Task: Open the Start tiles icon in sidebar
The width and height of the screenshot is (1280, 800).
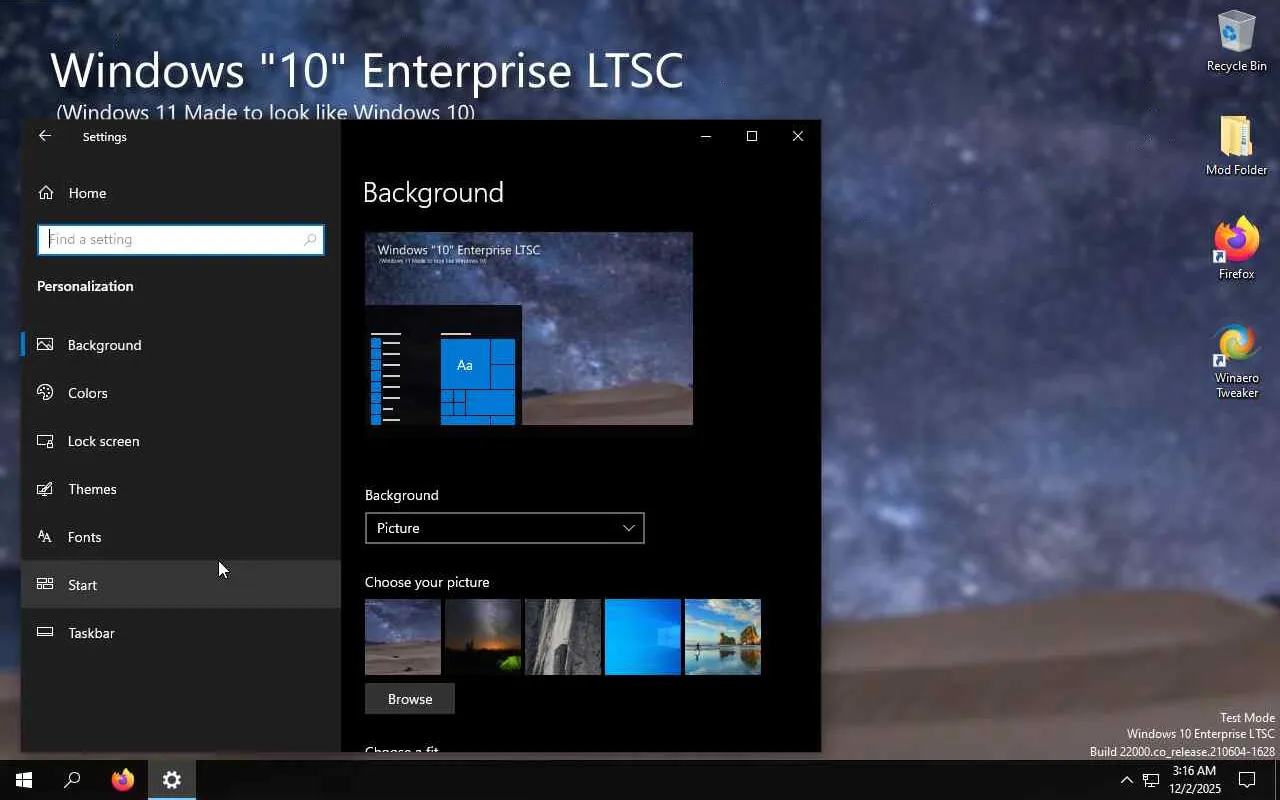Action: tap(45, 585)
